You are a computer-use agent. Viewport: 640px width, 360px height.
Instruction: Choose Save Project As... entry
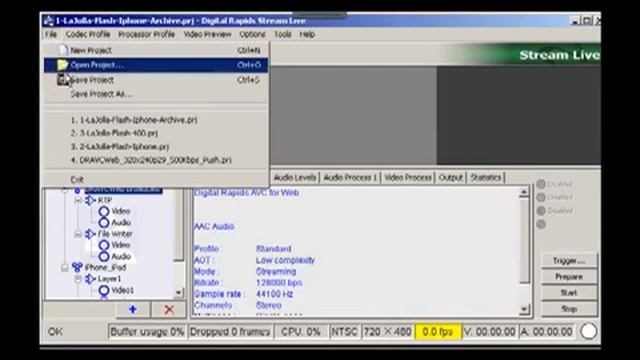tap(156, 94)
